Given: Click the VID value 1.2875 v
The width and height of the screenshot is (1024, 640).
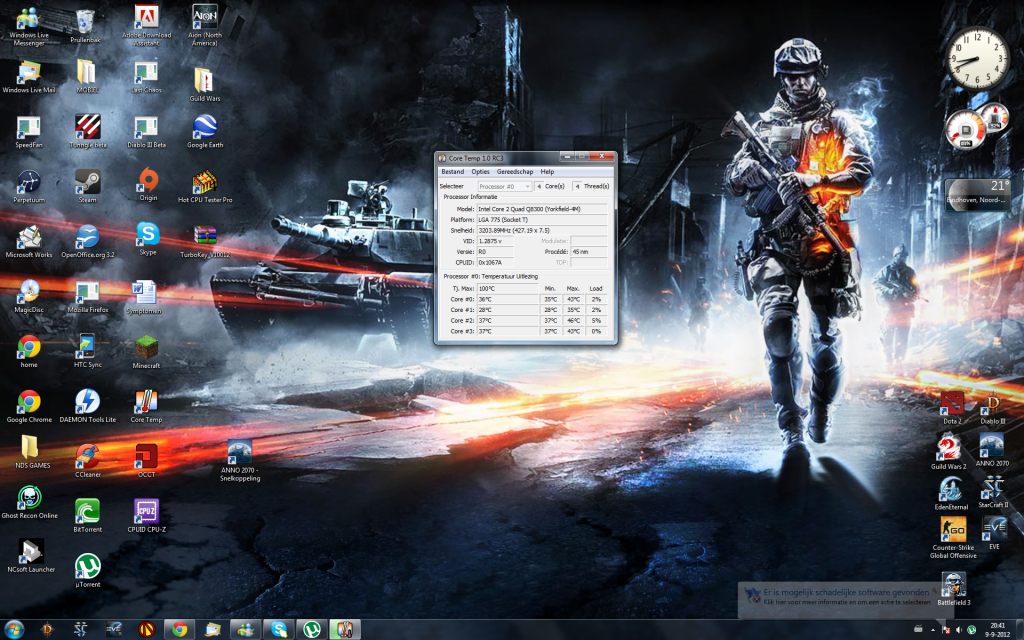Looking at the screenshot, I should 495,241.
